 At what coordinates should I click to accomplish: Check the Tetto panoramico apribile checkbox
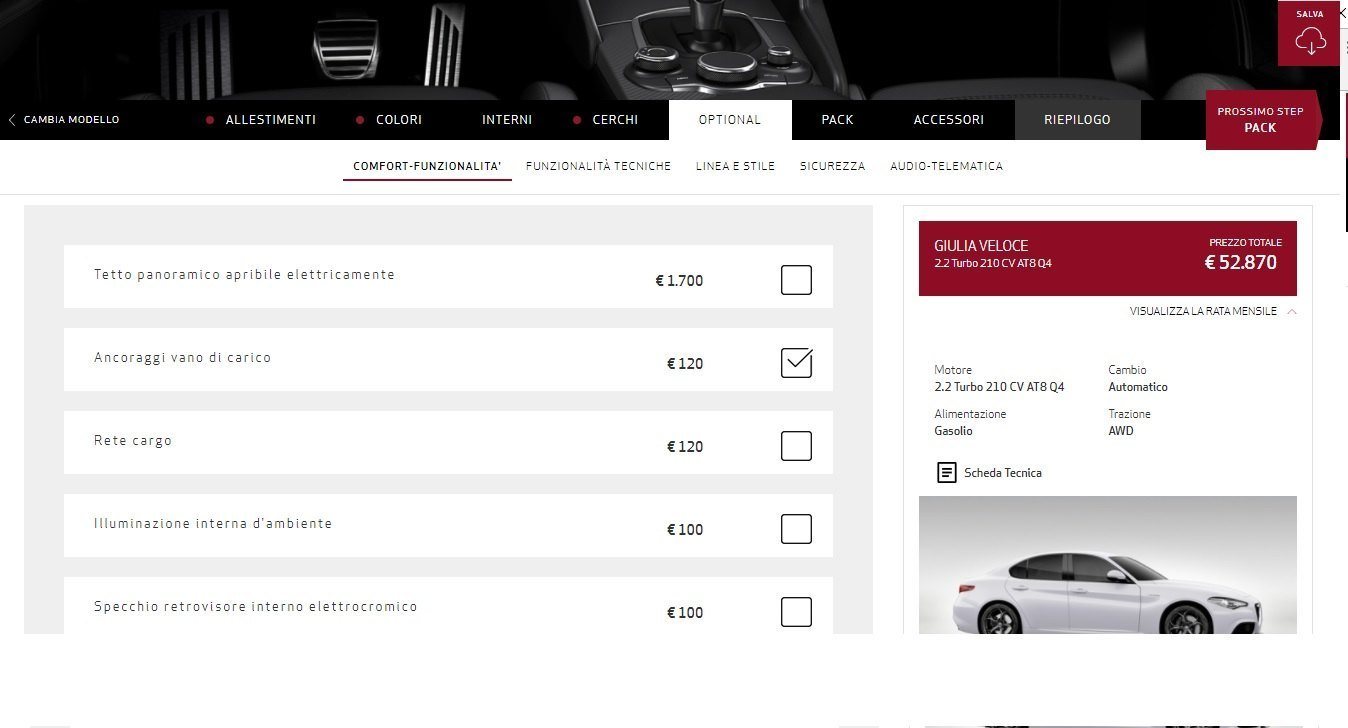(x=796, y=280)
